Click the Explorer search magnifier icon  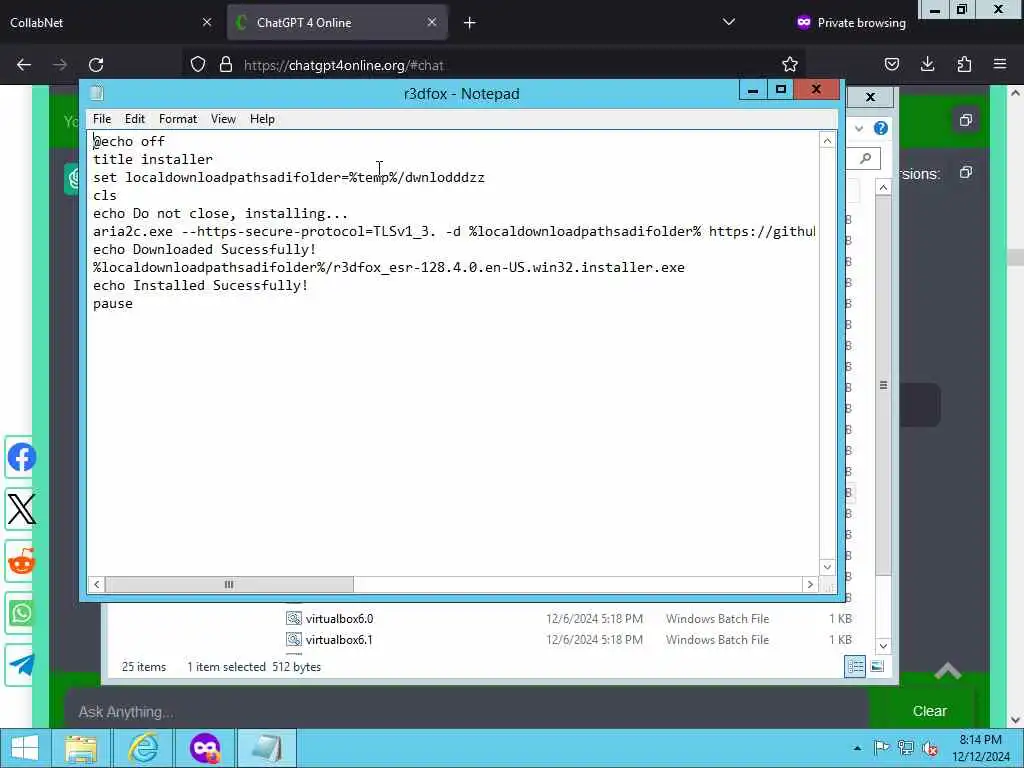tap(865, 158)
